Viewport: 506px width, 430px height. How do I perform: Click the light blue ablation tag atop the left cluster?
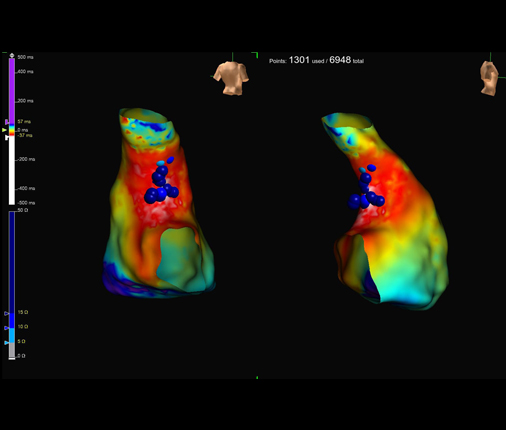click(161, 163)
